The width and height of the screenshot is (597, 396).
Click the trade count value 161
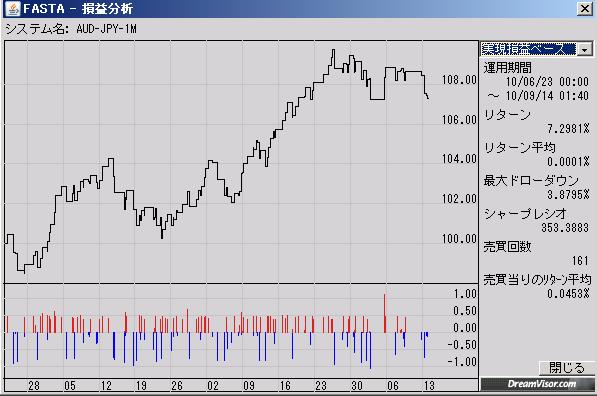580,261
